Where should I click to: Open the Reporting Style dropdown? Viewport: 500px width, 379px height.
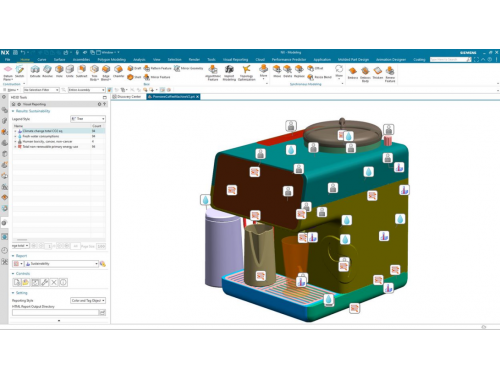click(x=88, y=300)
